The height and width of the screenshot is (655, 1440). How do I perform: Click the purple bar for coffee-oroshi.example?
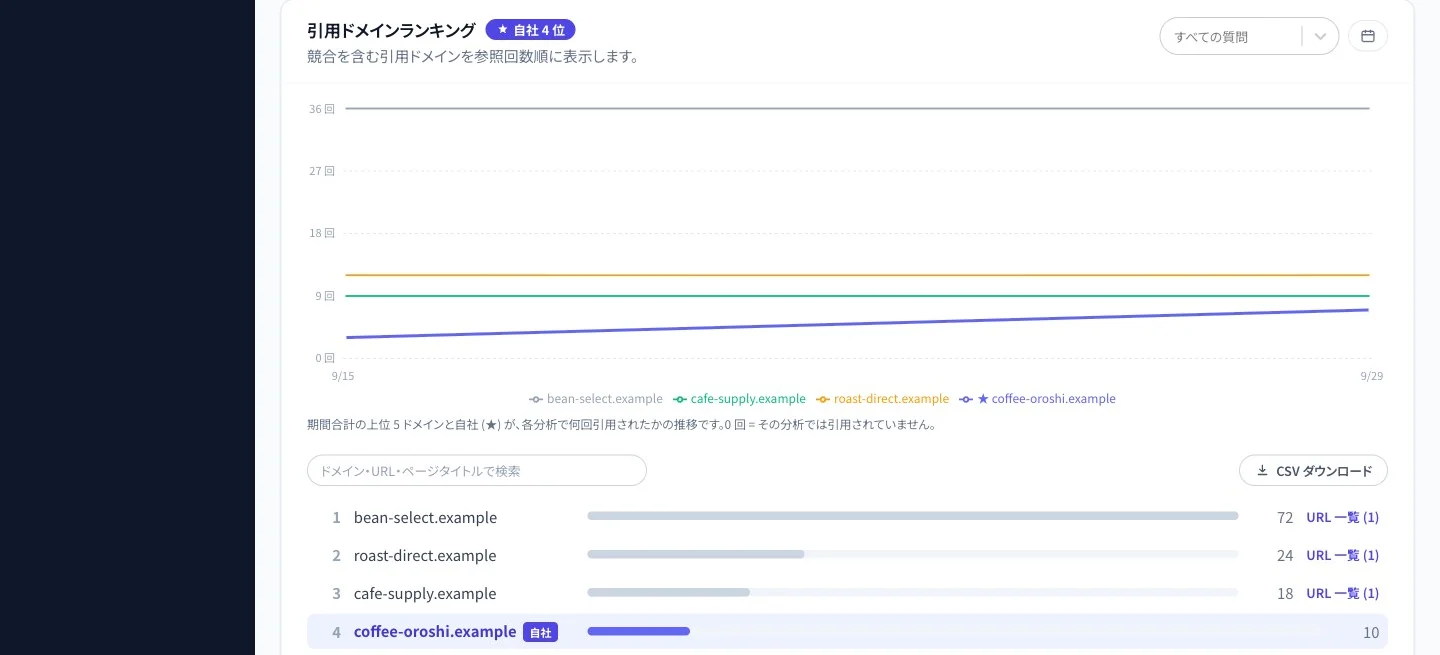(x=639, y=631)
